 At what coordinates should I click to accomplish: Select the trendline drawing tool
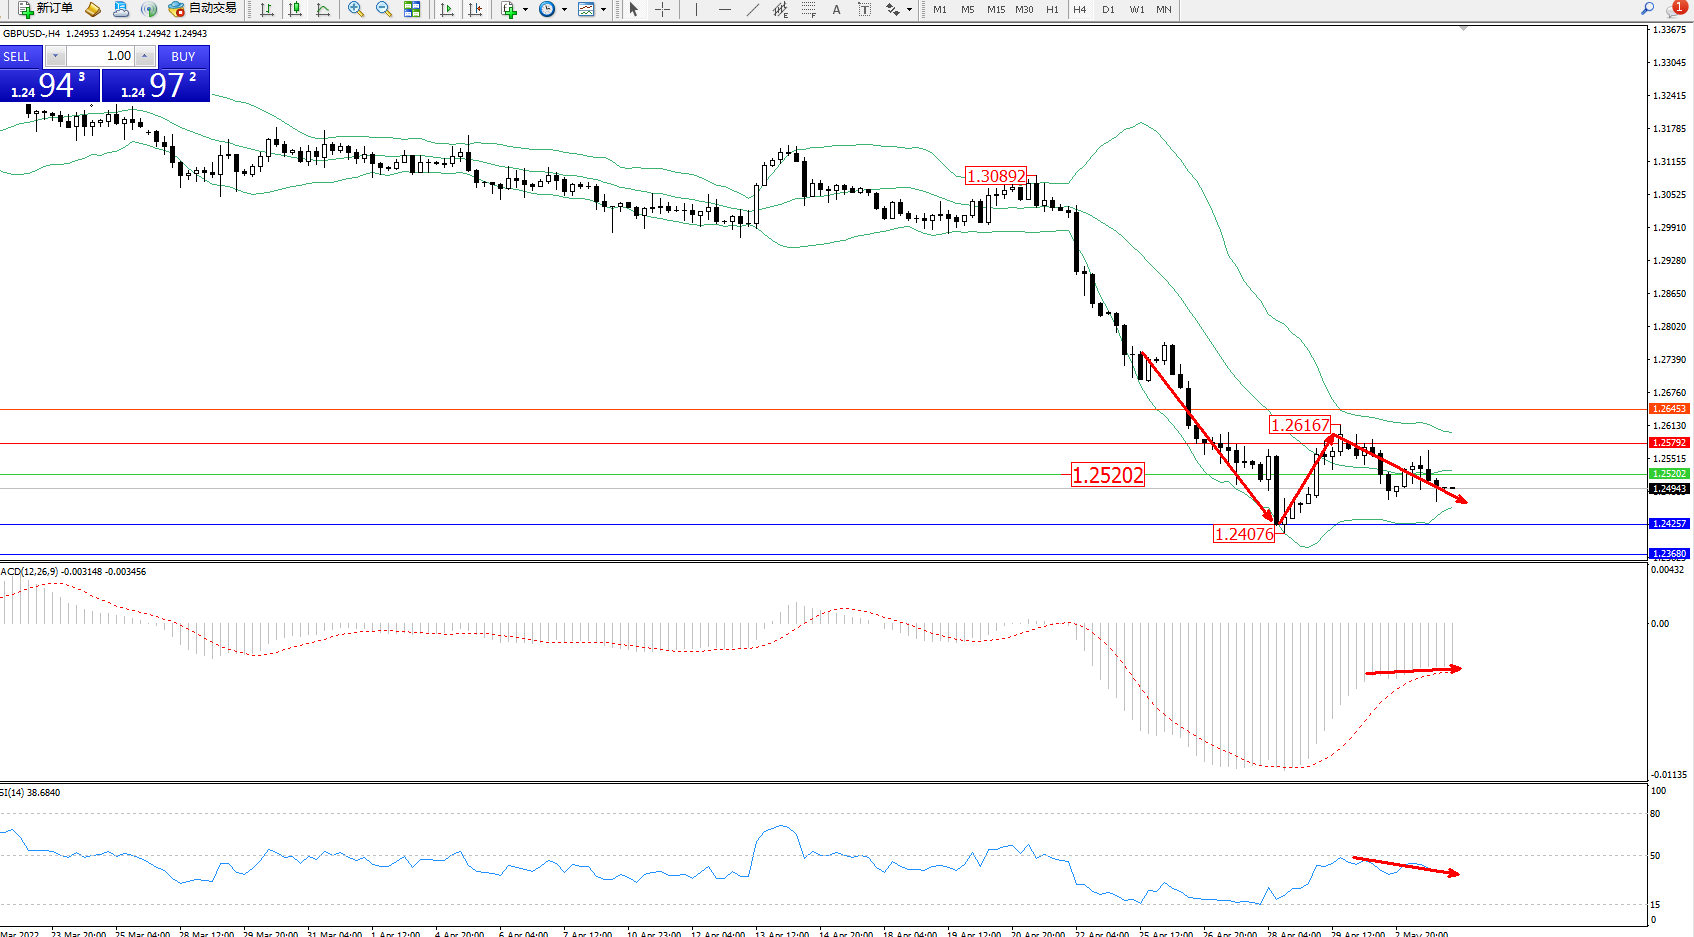pos(752,9)
